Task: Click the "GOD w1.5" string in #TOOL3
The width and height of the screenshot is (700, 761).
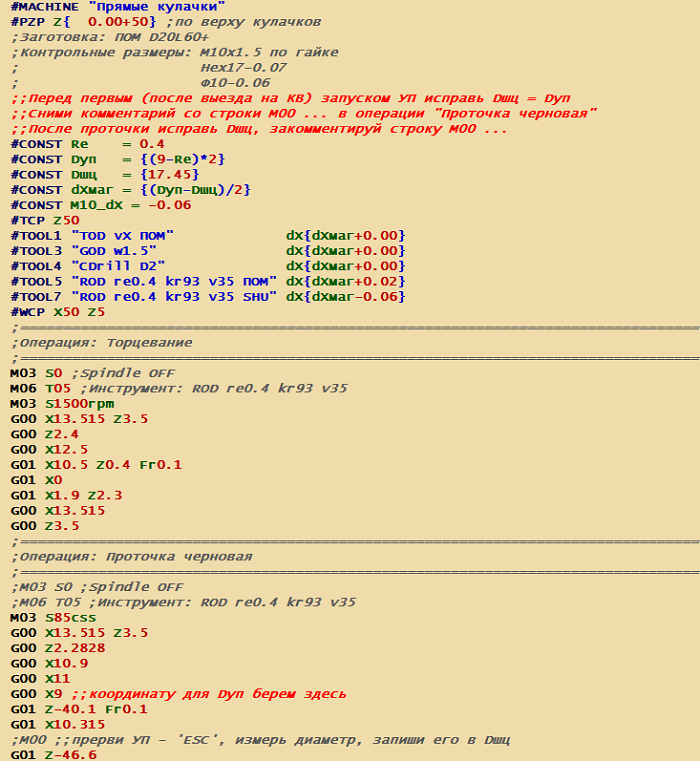Action: click(x=114, y=250)
